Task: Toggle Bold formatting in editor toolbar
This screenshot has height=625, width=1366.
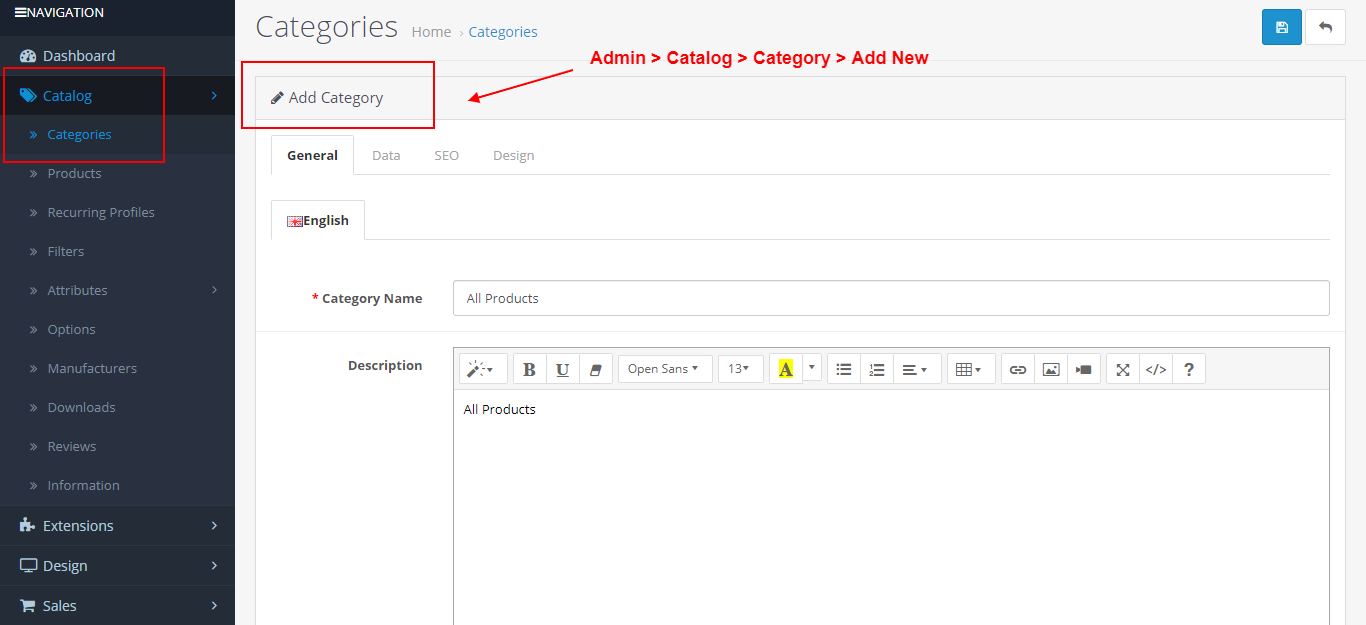Action: tap(529, 369)
